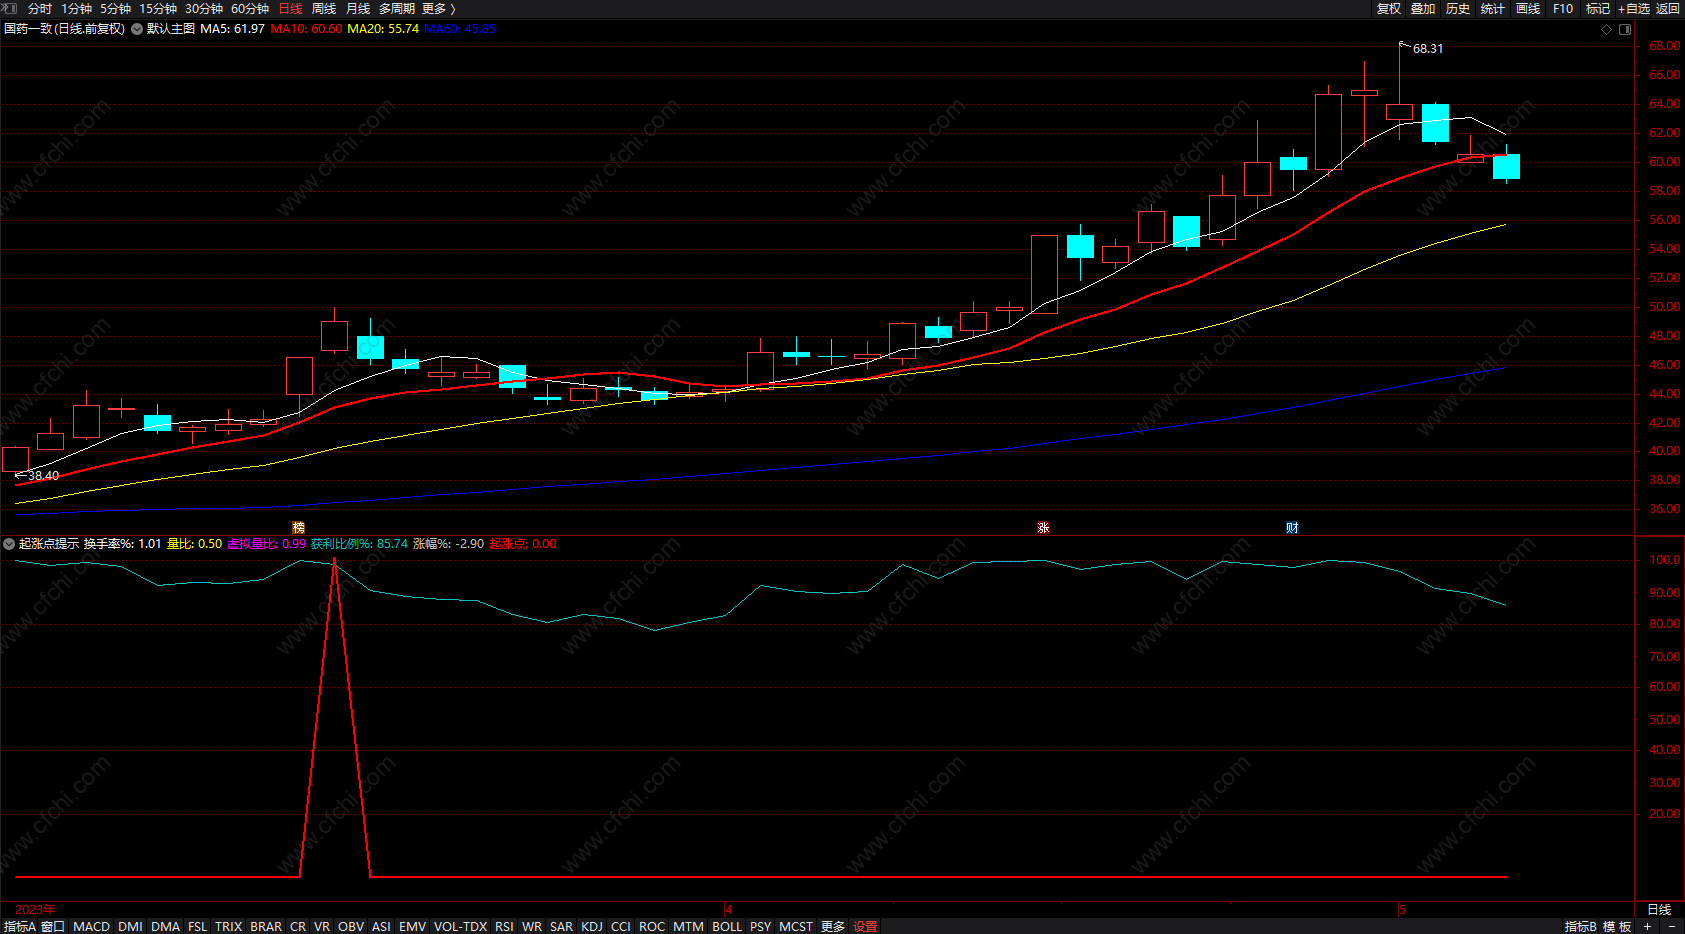This screenshot has height=934, width=1685.
Task: Select the ROC indicator tab
Action: (652, 926)
